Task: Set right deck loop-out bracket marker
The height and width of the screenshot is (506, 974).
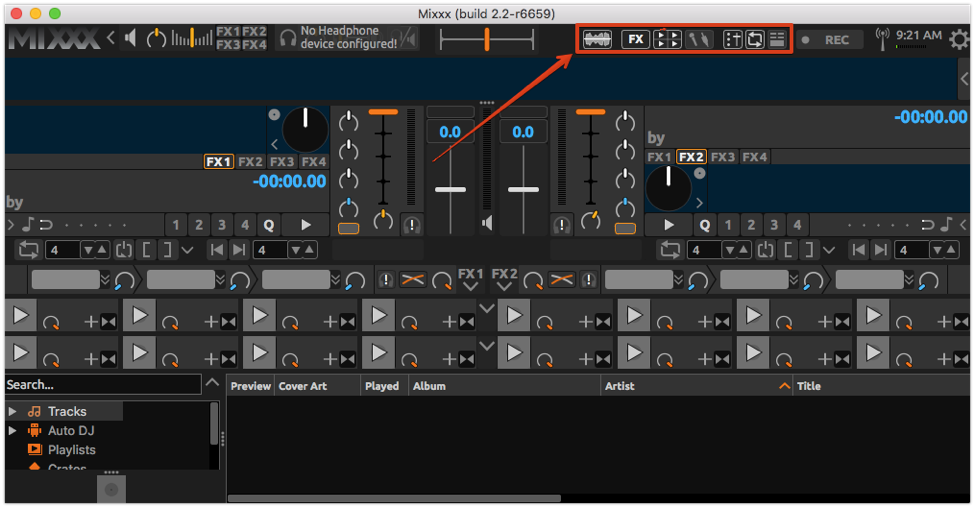Action: [809, 250]
